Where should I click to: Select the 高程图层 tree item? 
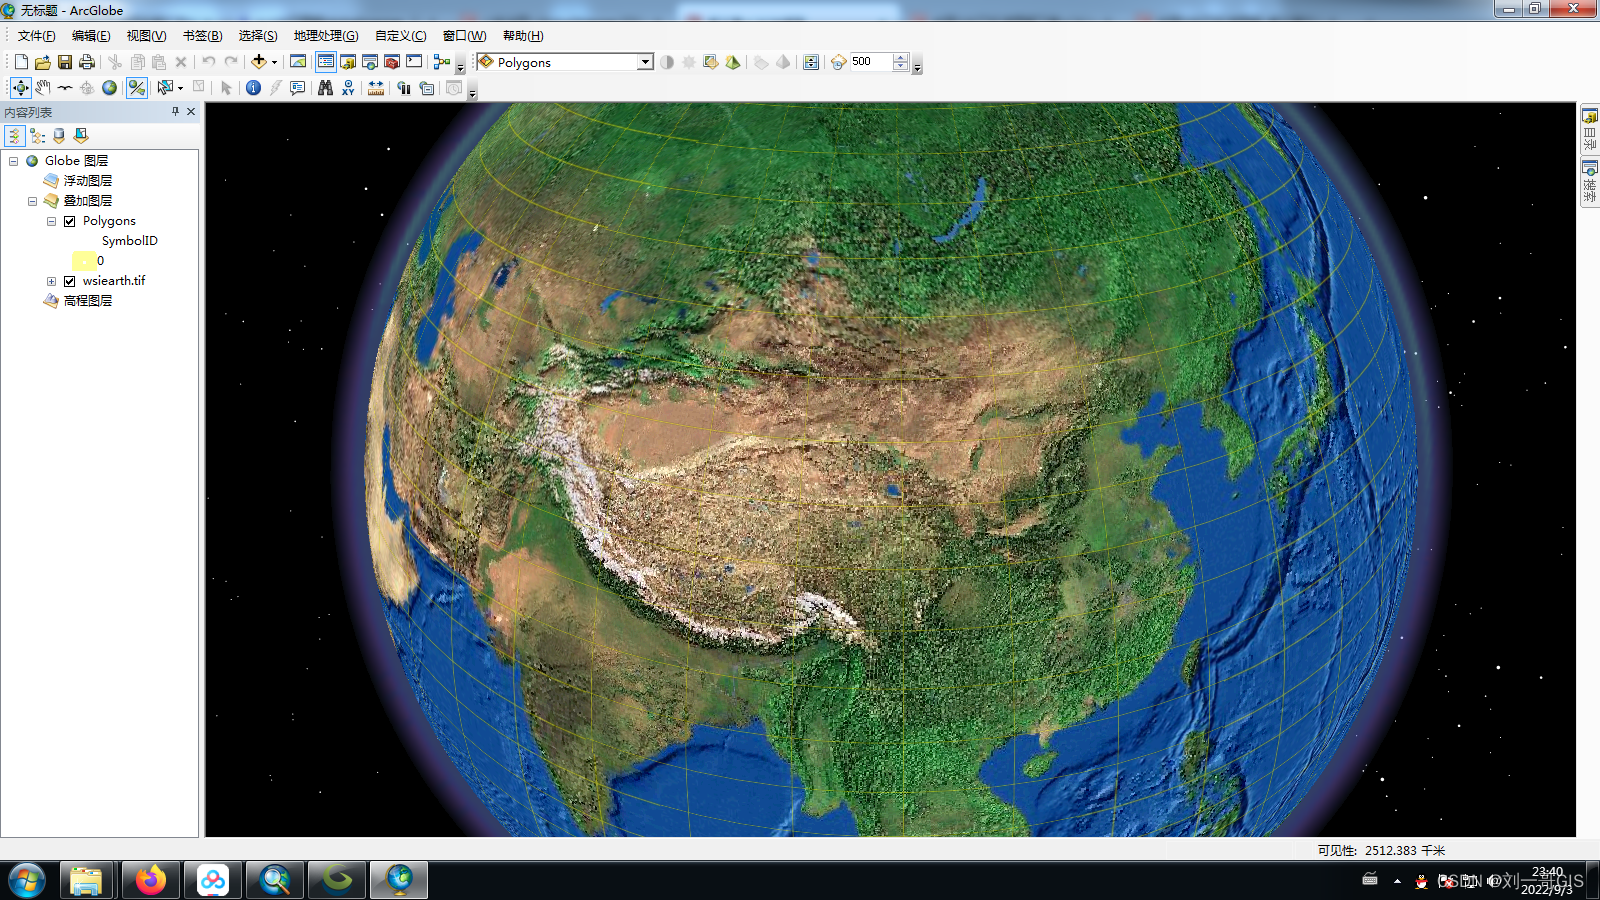88,301
